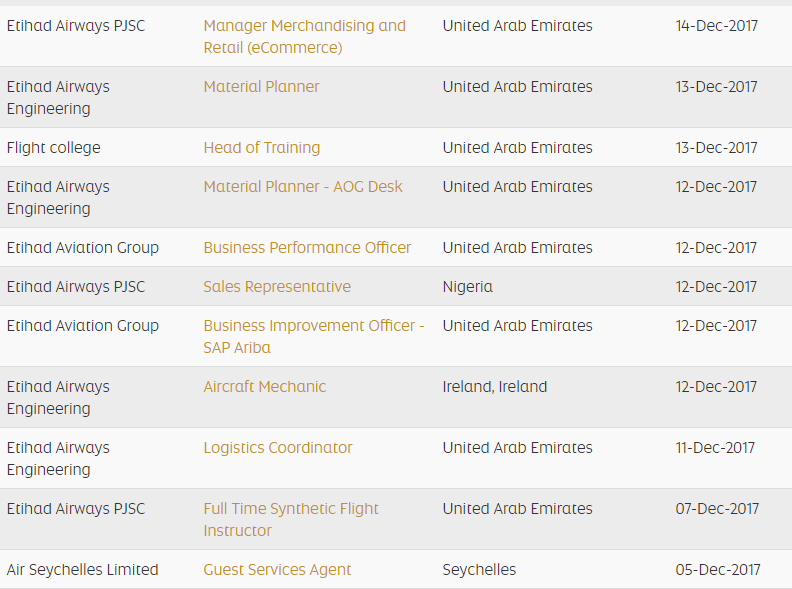Click the 05-Dec-2017 posting date

717,570
